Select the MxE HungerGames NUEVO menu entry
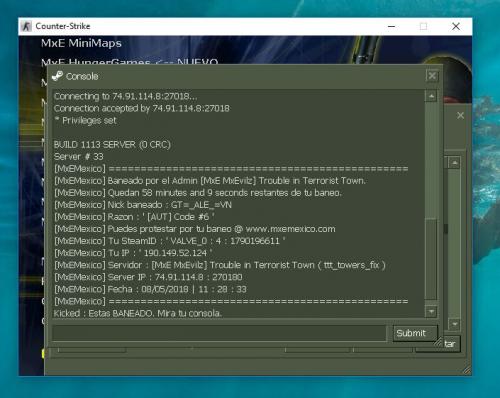 coord(129,61)
